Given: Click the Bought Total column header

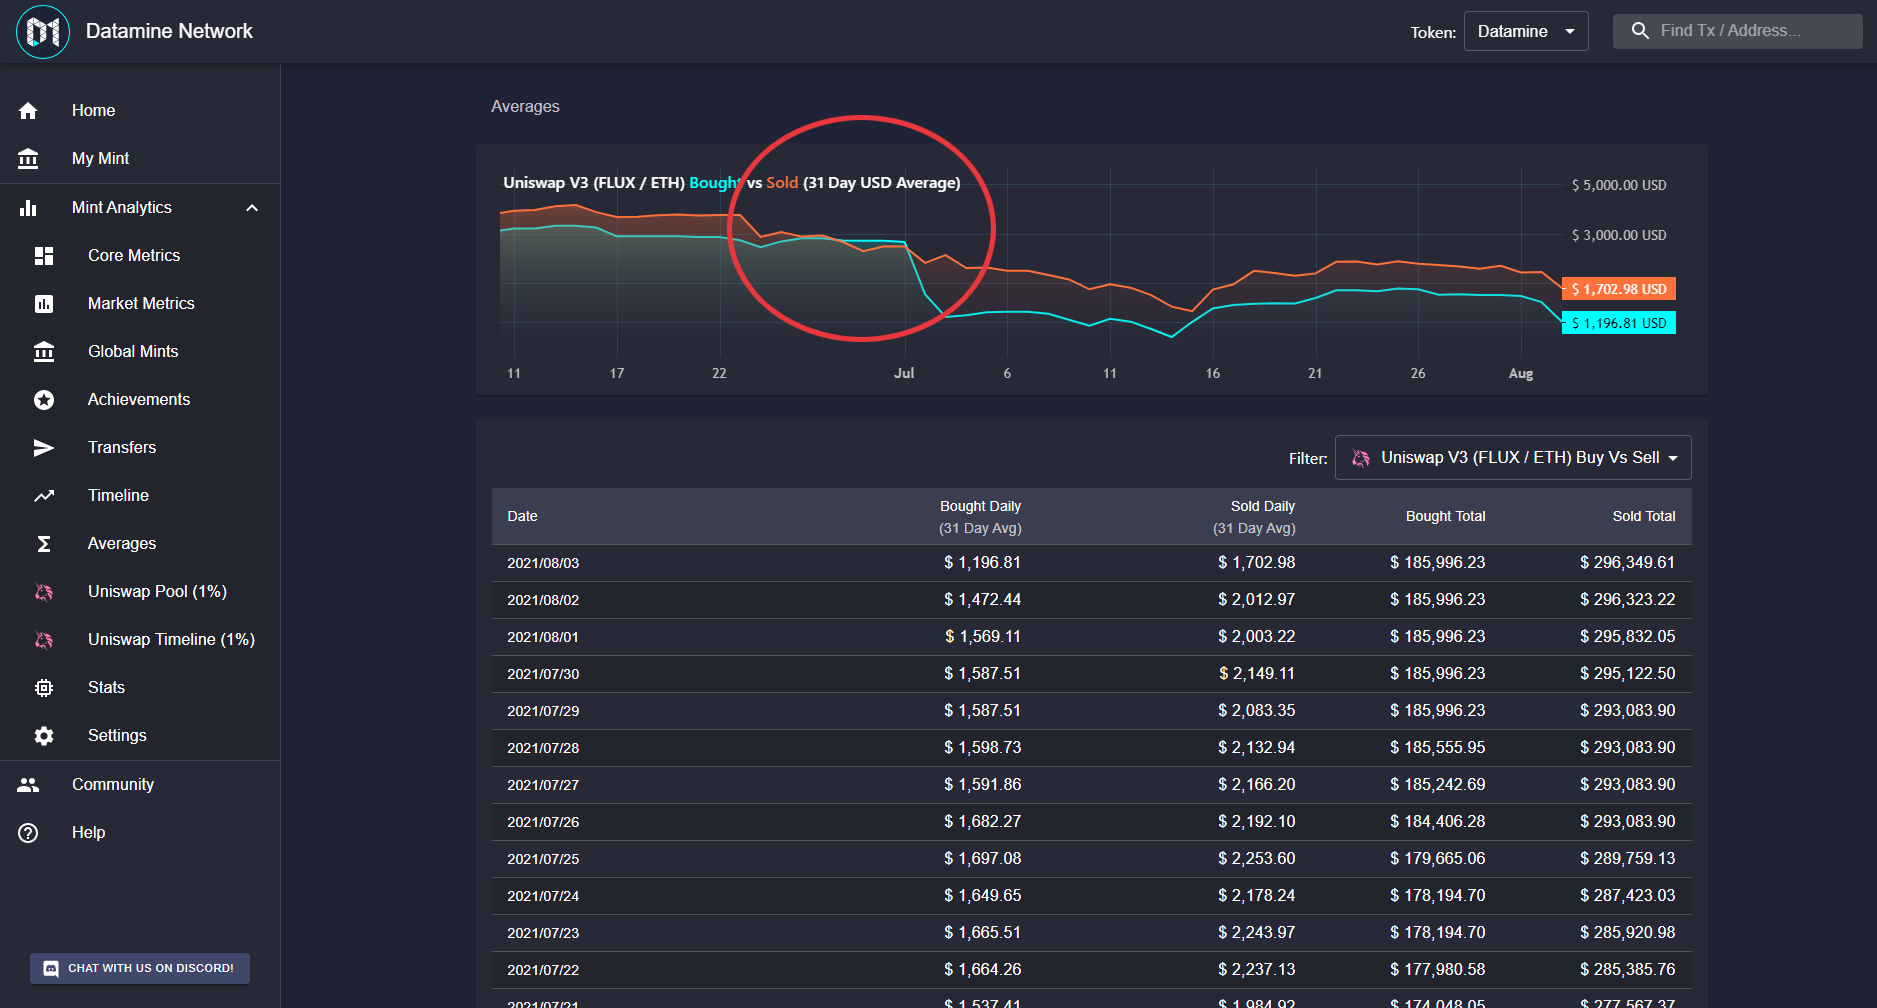Looking at the screenshot, I should pyautogui.click(x=1446, y=517).
